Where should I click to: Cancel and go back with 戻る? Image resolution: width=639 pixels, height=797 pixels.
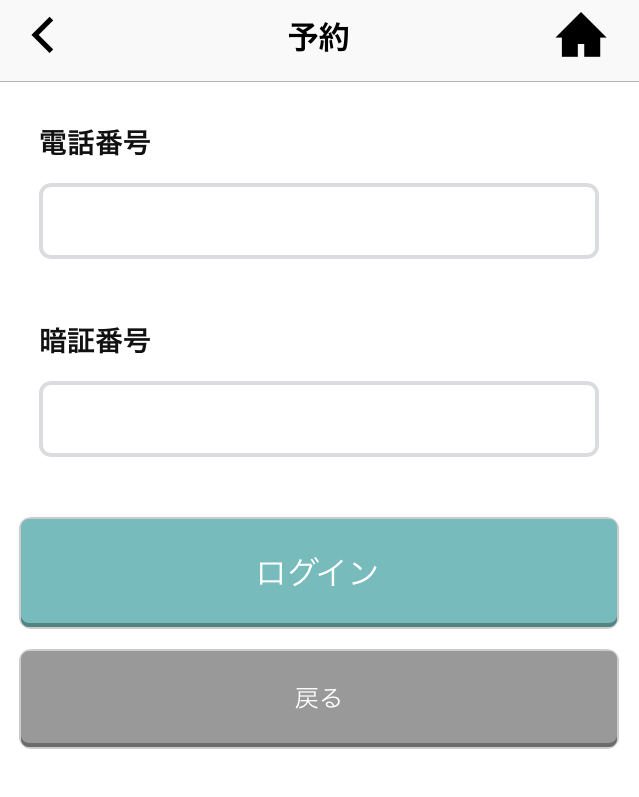pos(319,698)
